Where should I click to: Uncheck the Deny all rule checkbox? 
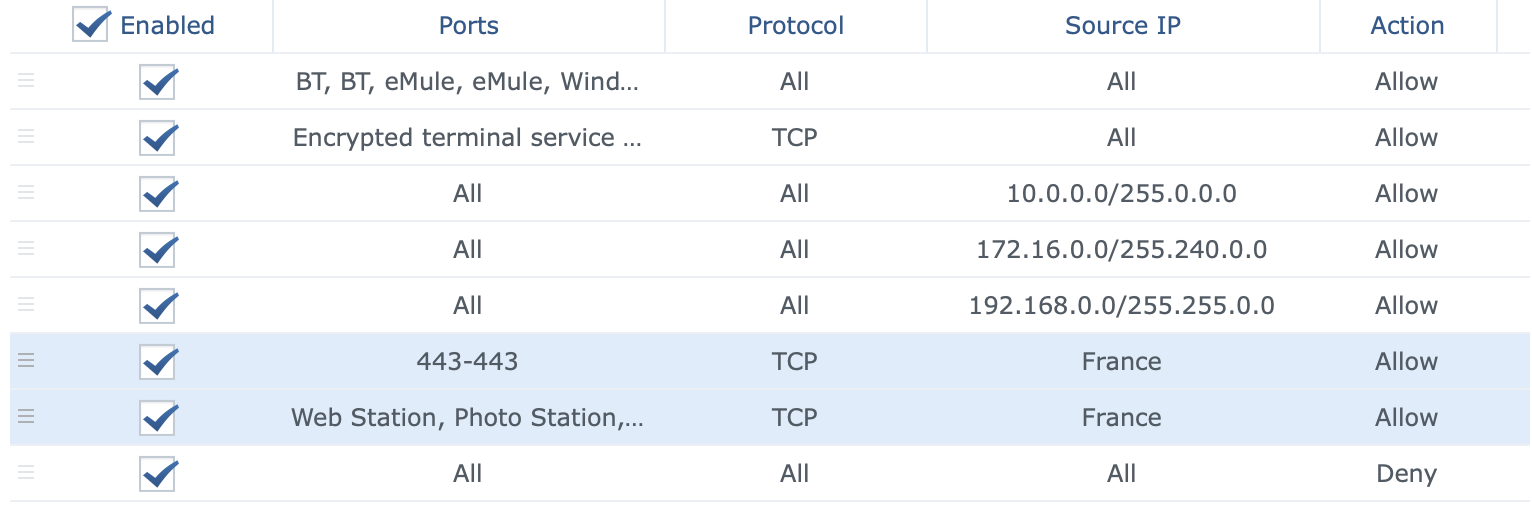click(x=158, y=474)
